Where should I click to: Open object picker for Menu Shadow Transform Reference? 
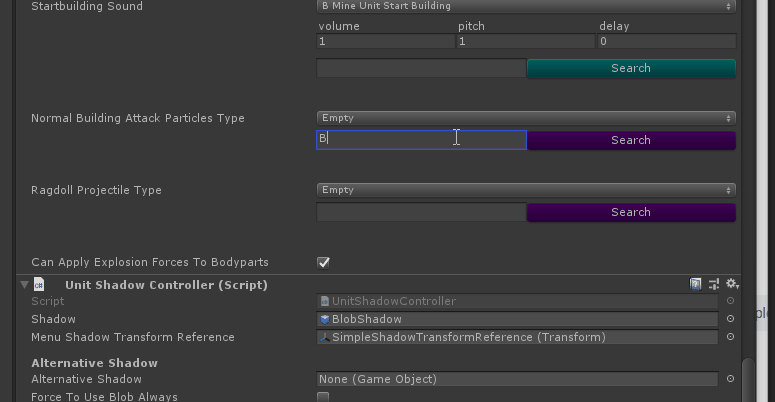tap(731, 337)
